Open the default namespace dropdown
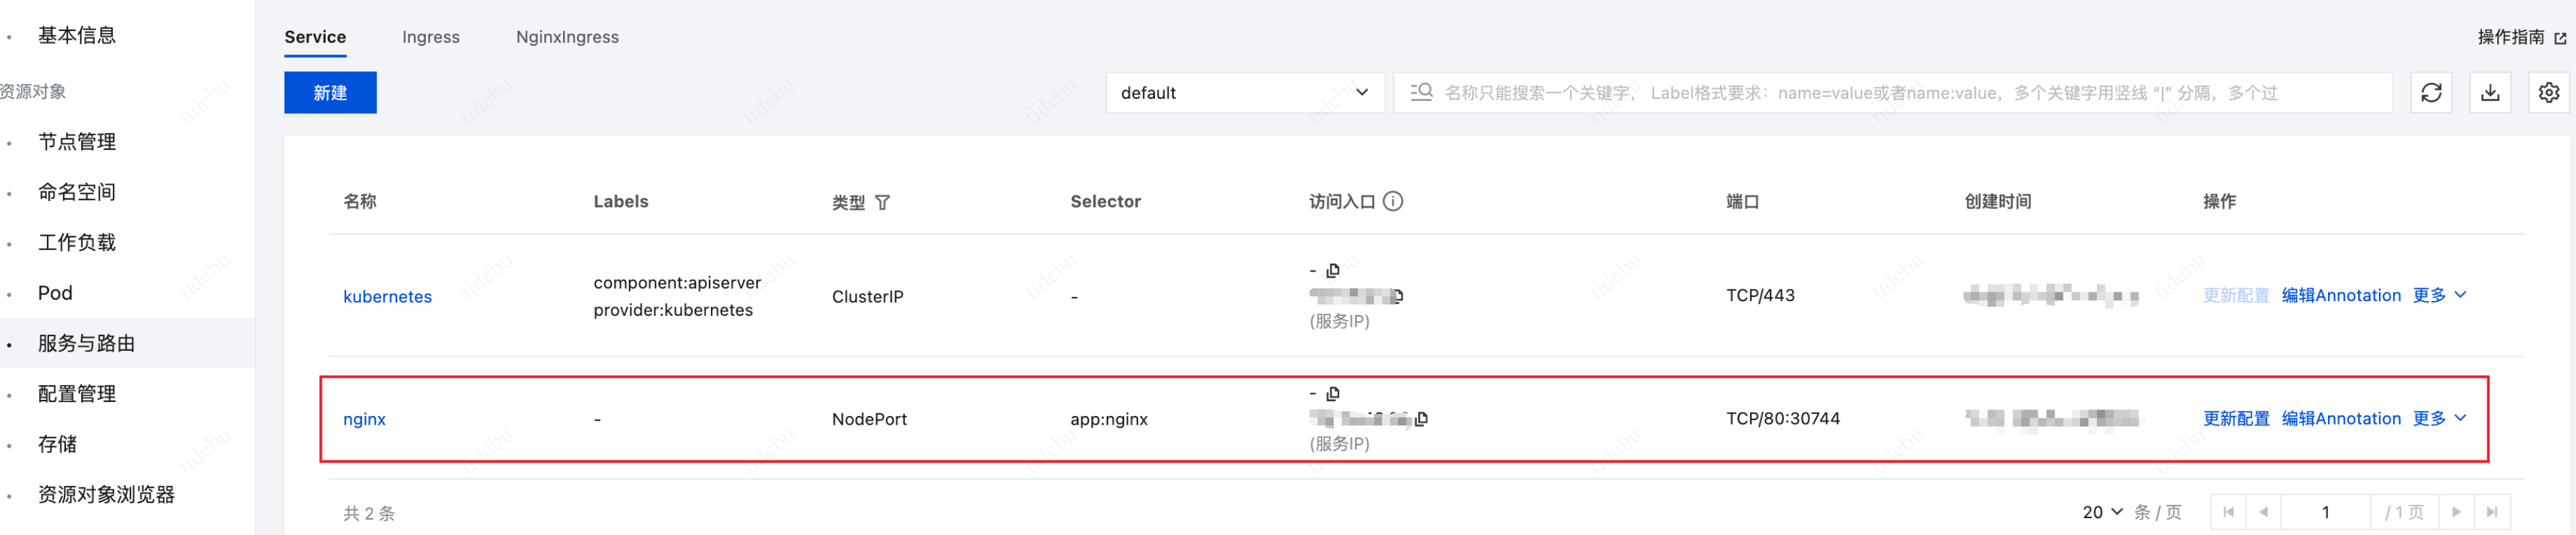 1244,93
